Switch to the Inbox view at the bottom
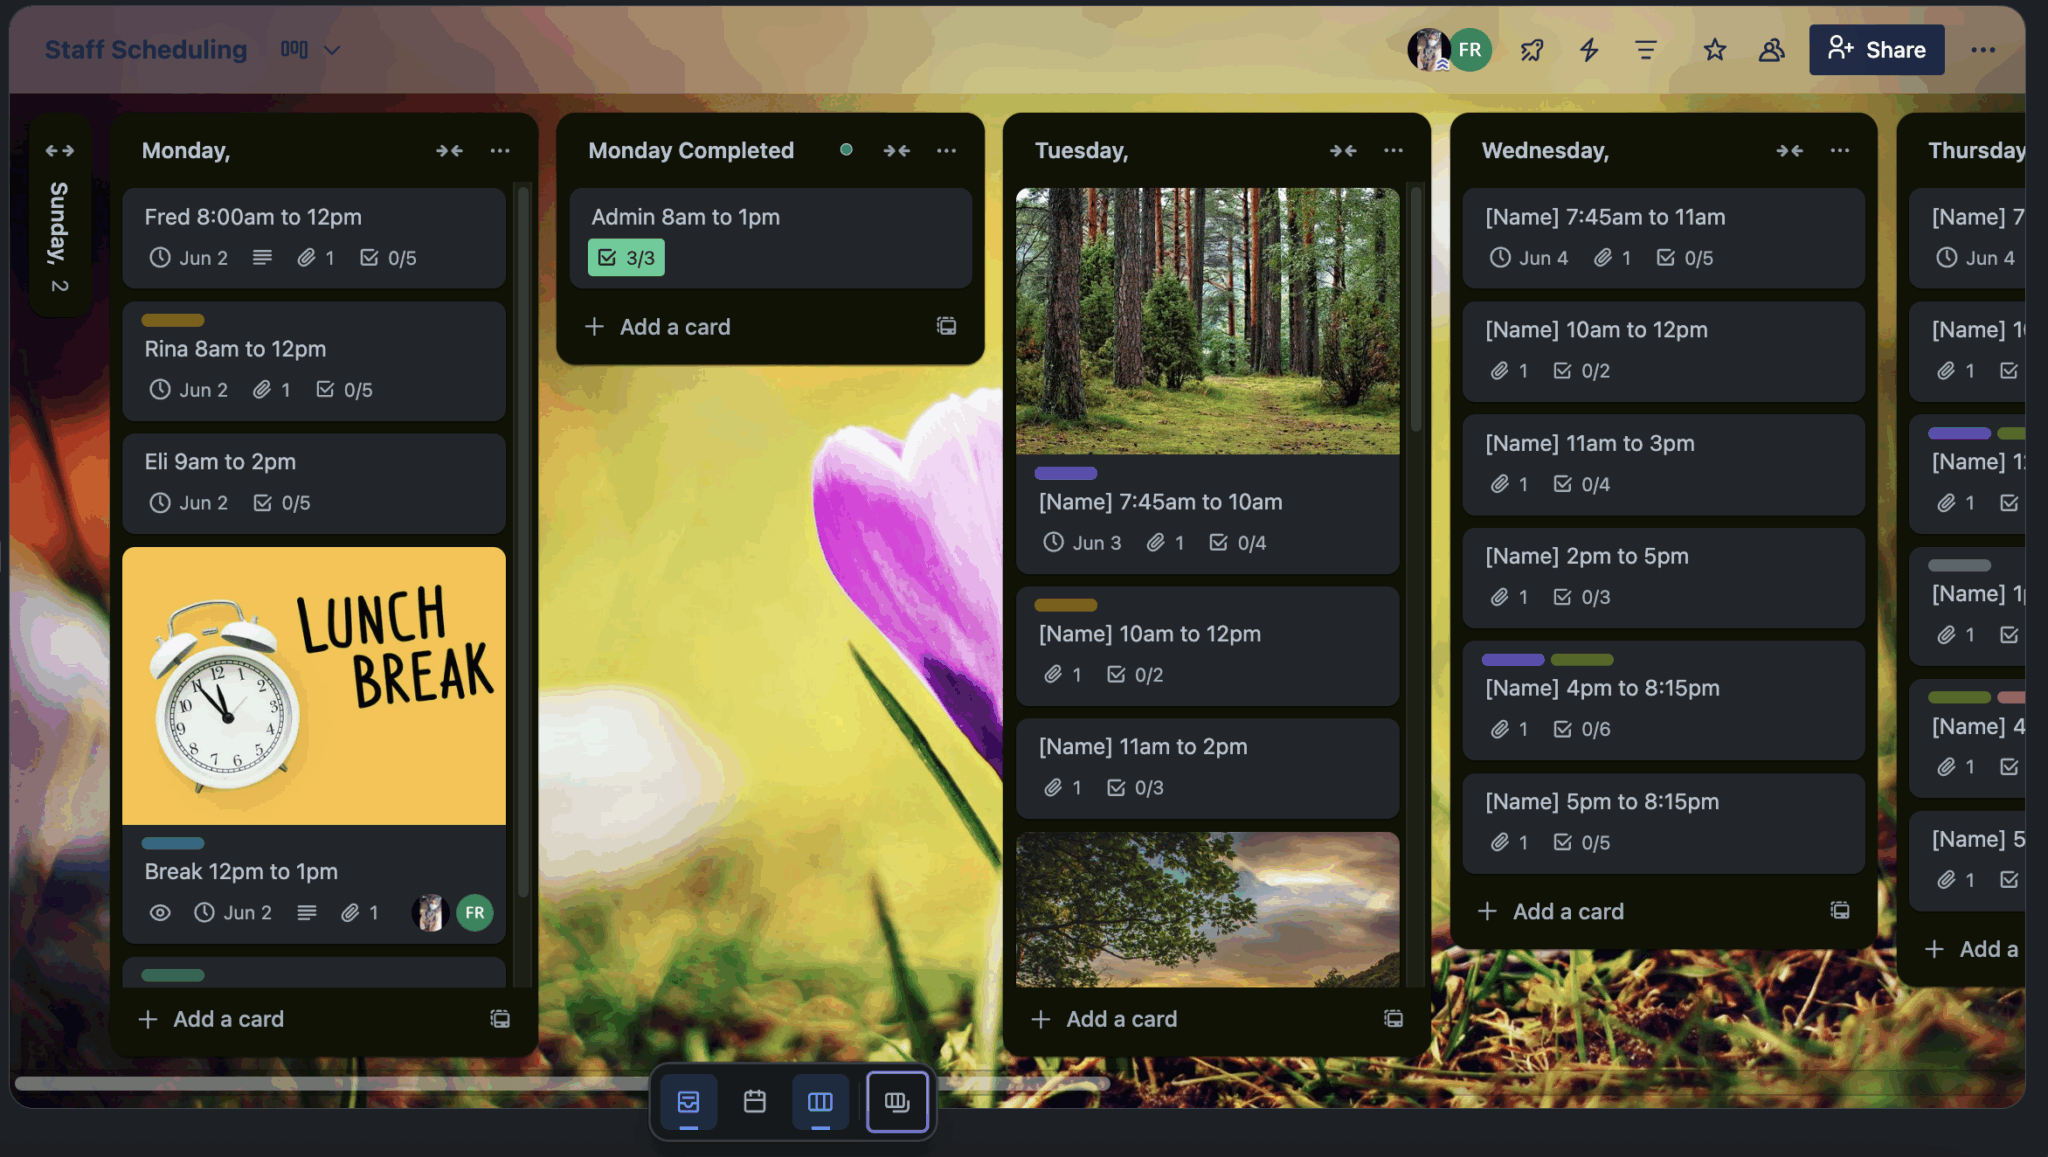 688,1102
